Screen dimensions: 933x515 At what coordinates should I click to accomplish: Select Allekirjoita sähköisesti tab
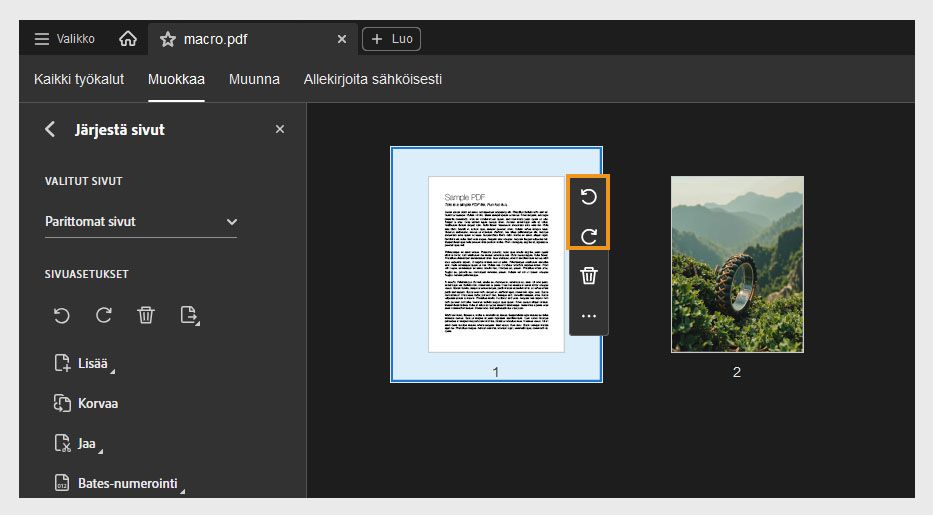click(x=372, y=79)
